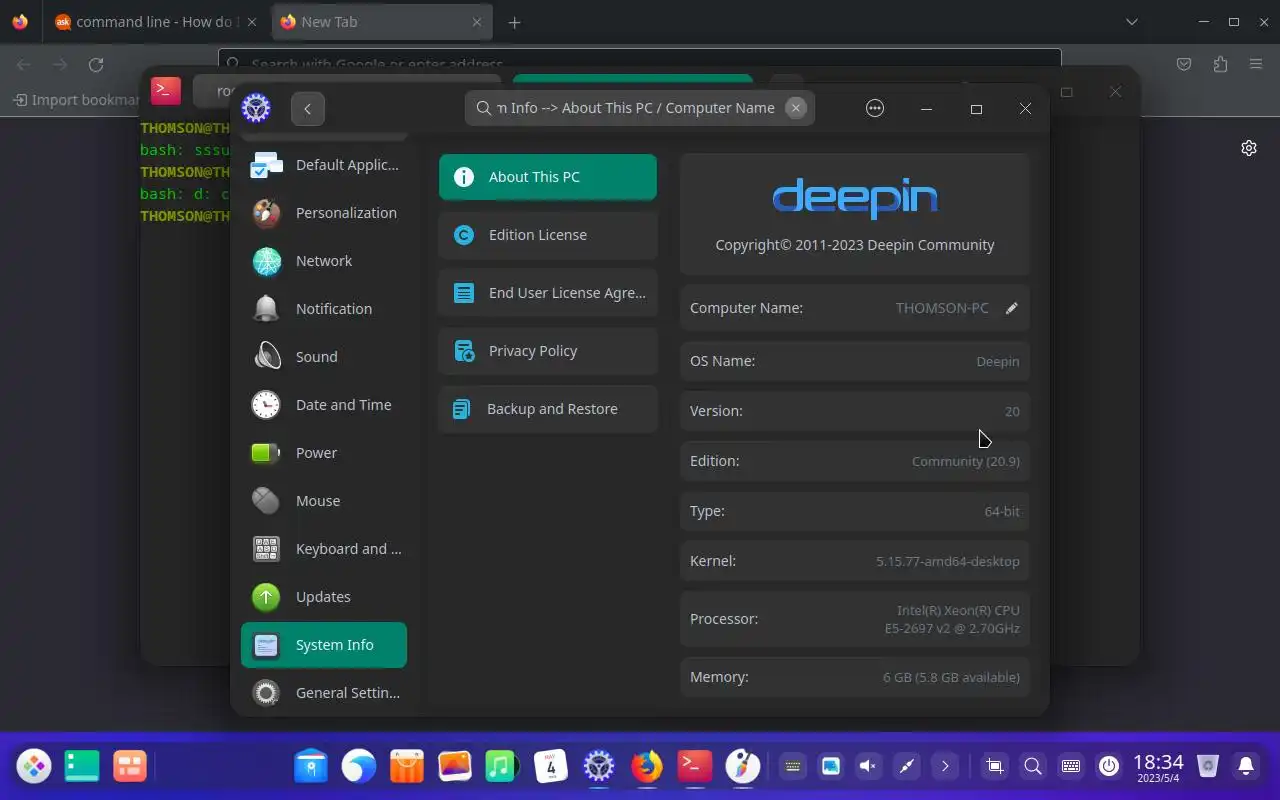The height and width of the screenshot is (800, 1280).
Task: Open the Edition License page
Action: click(x=548, y=235)
